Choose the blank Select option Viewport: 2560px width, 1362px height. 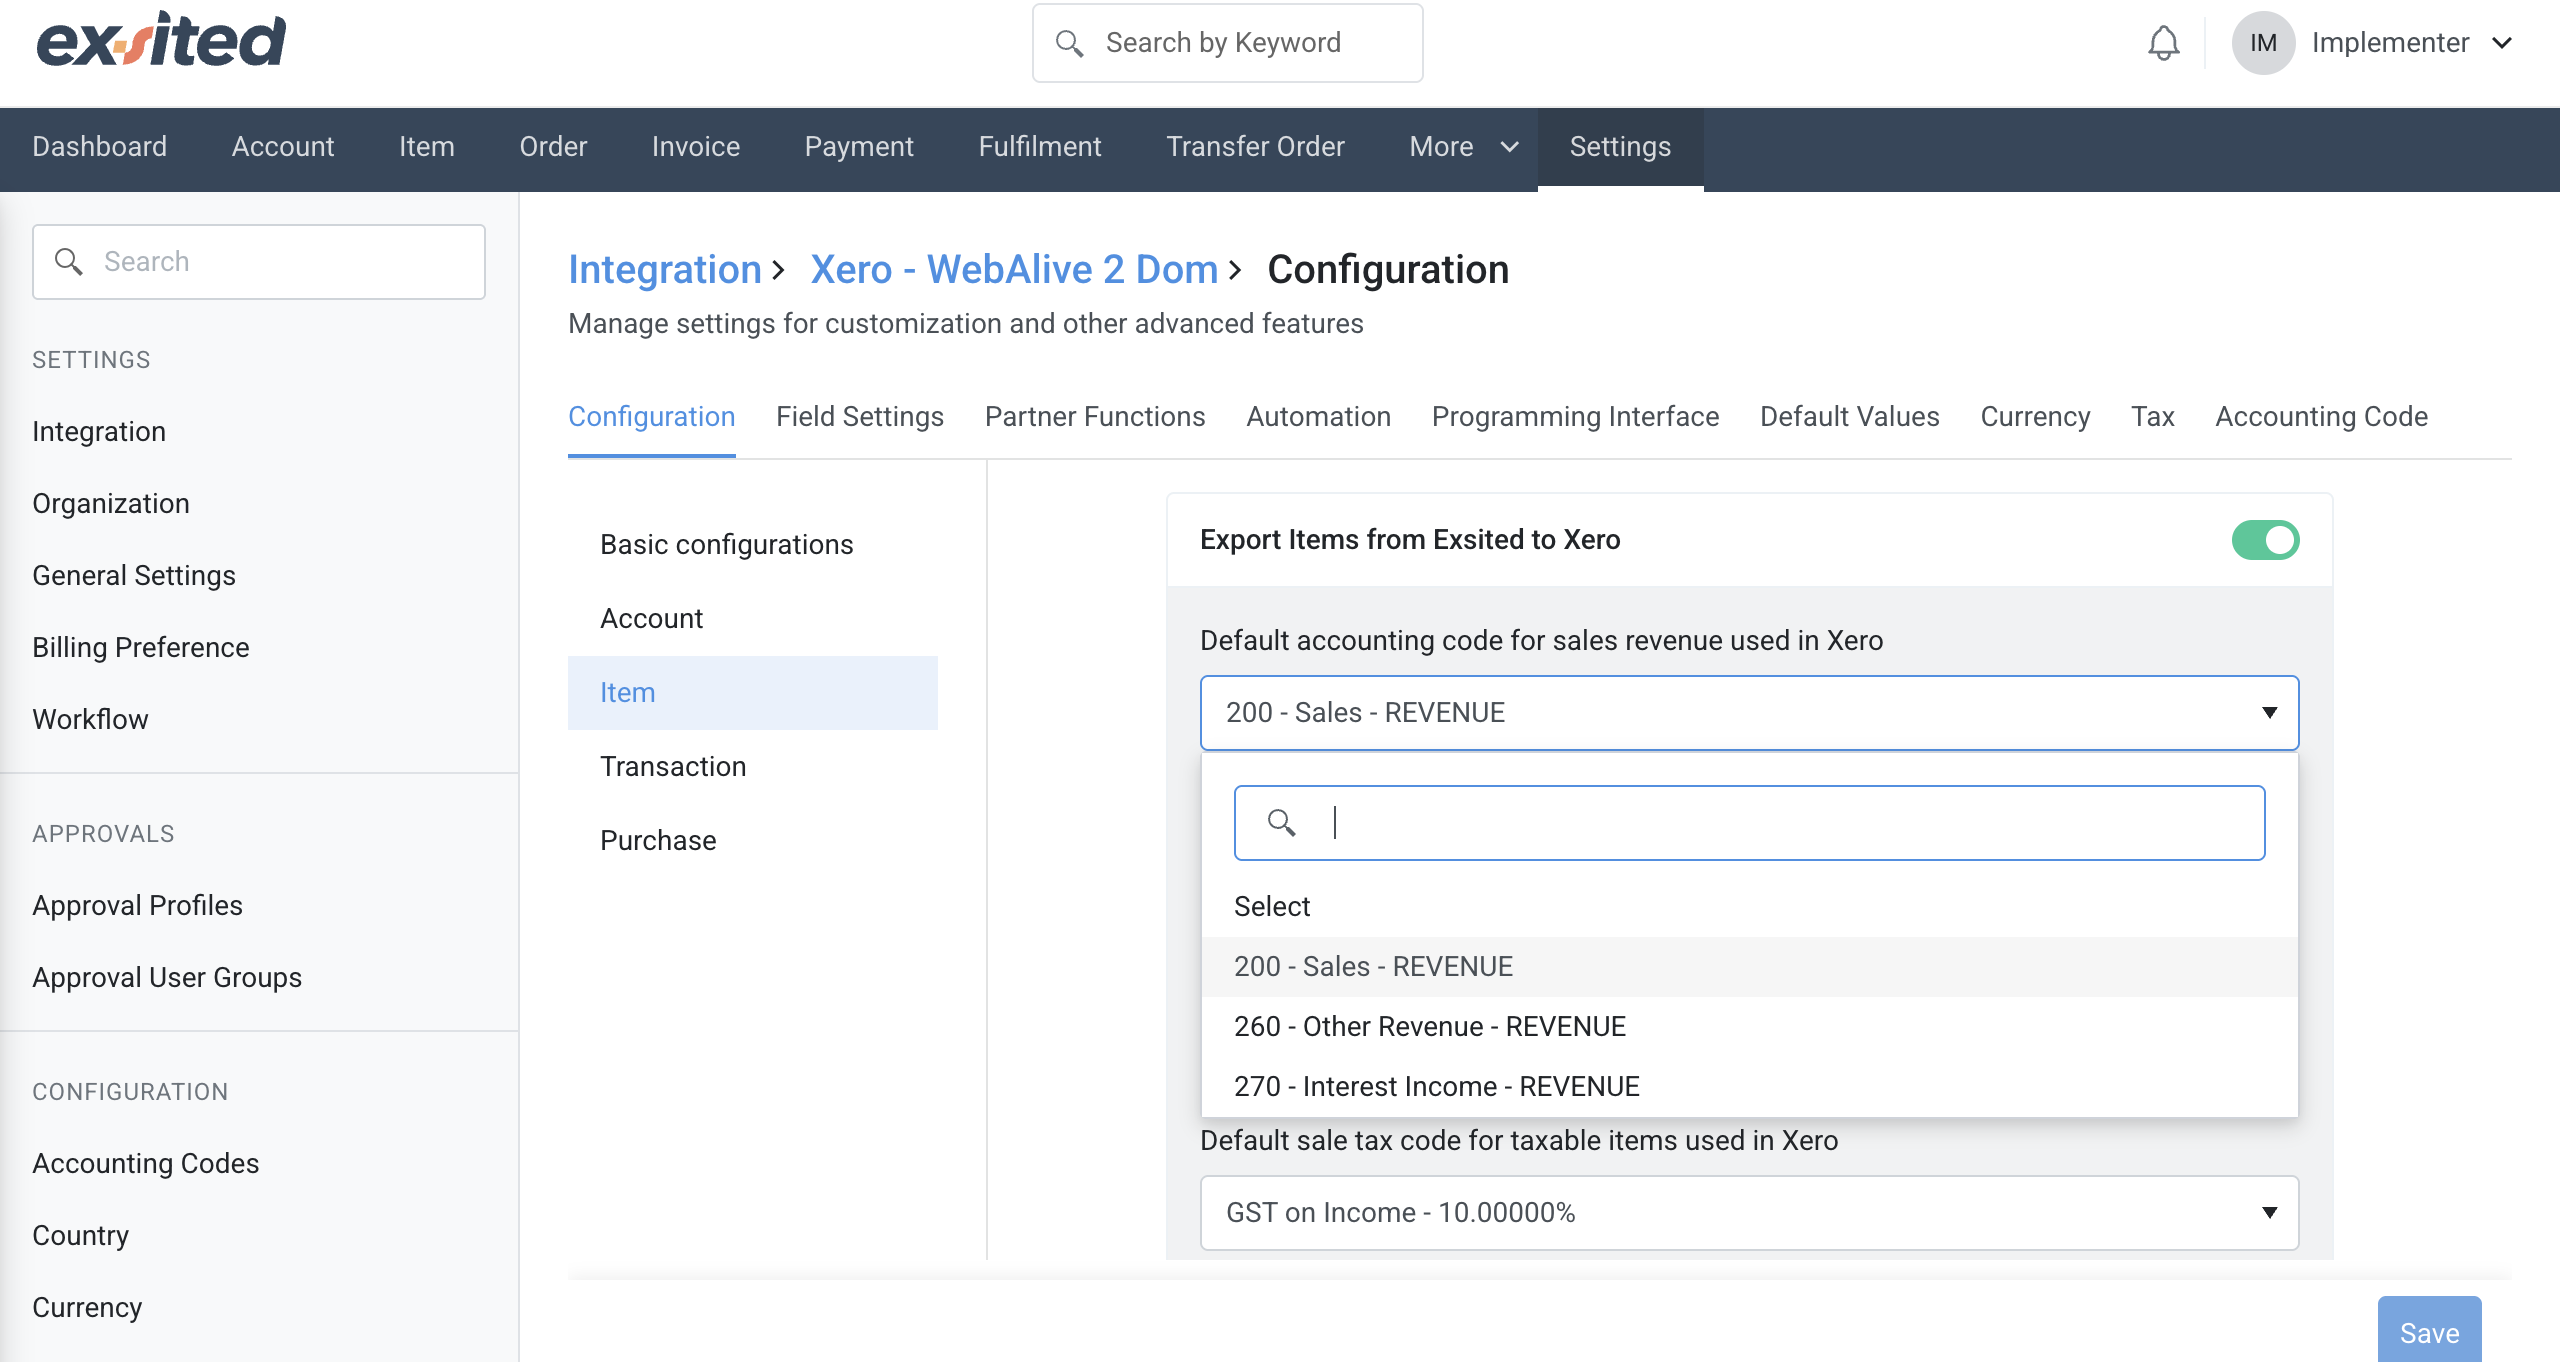[x=1749, y=906]
